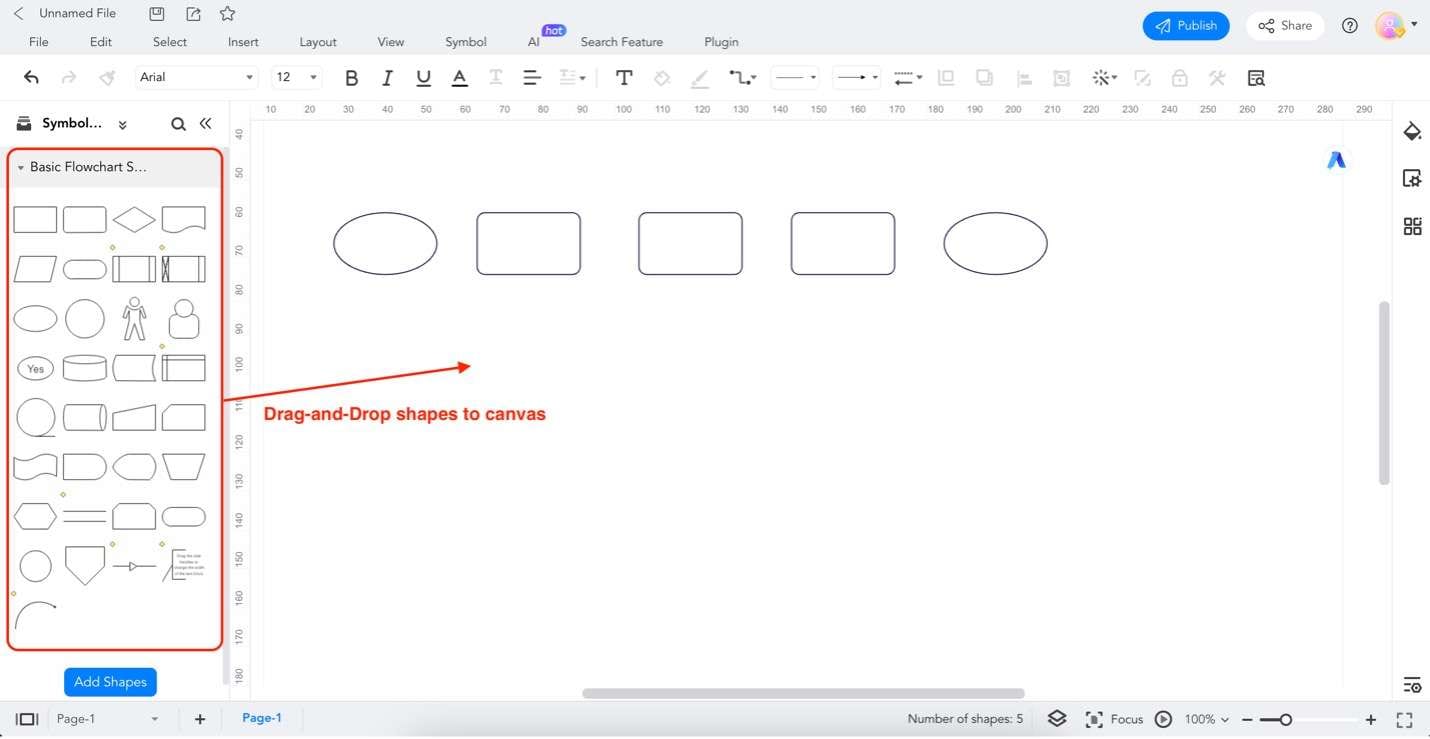
Task: Select the hexagon shape in library
Action: (35, 516)
